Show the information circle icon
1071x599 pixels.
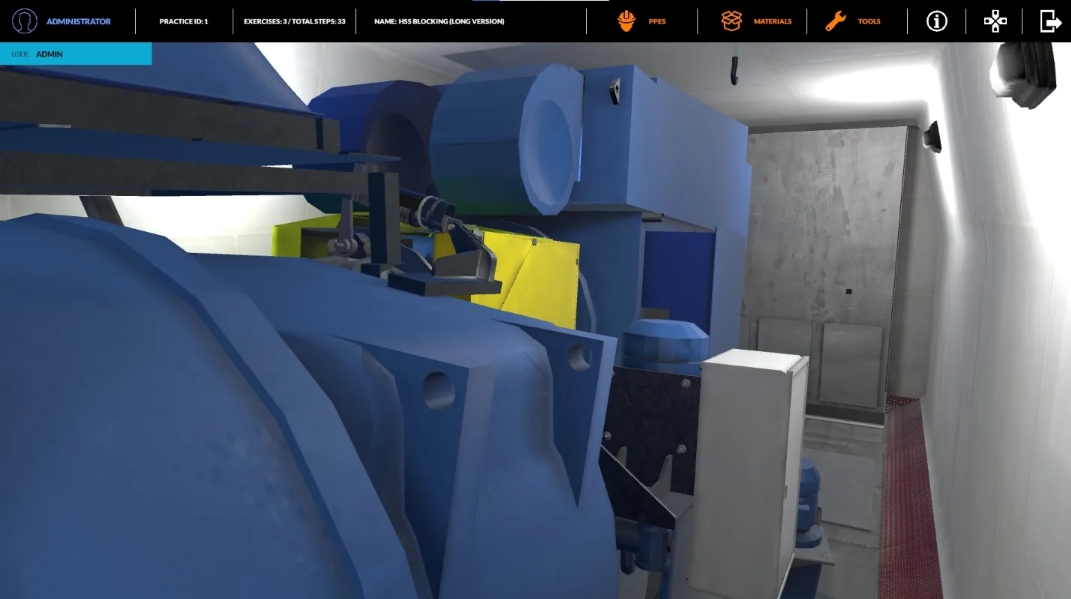coord(936,21)
